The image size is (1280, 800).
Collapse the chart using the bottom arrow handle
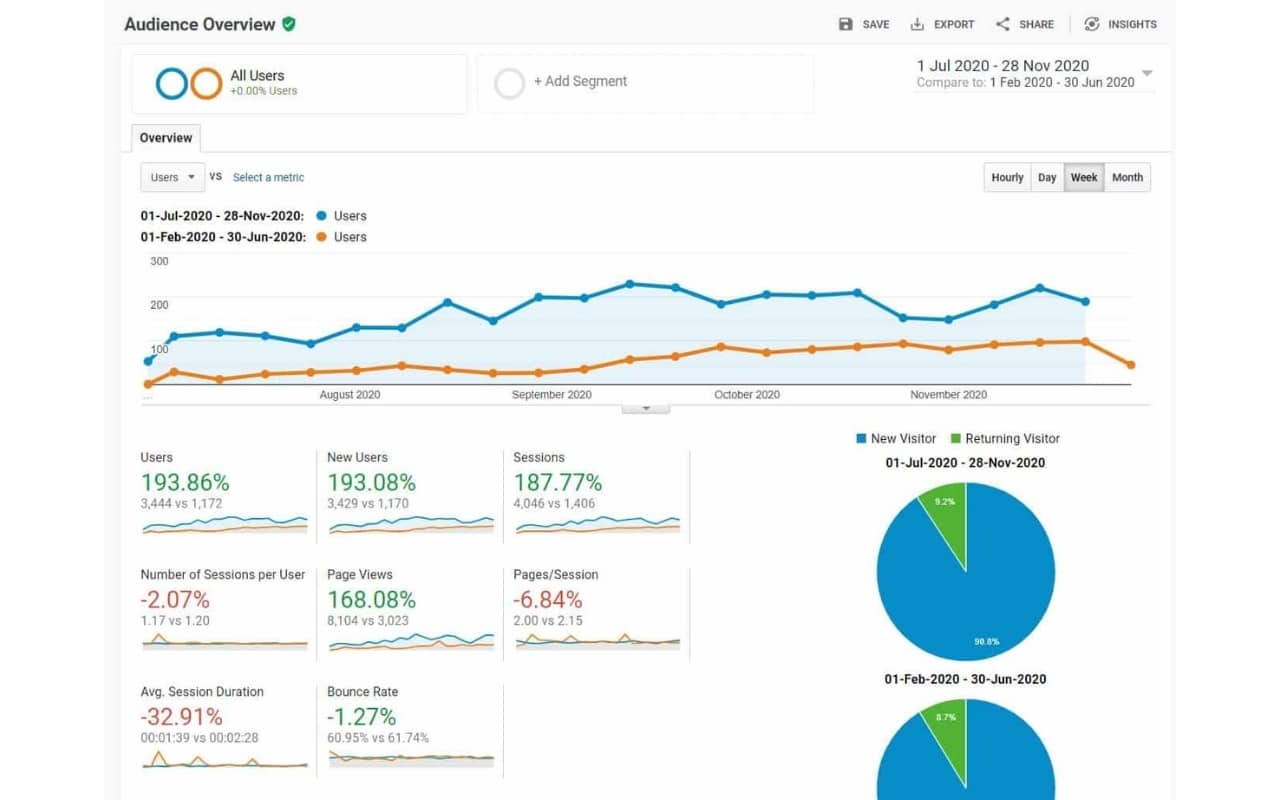646,408
